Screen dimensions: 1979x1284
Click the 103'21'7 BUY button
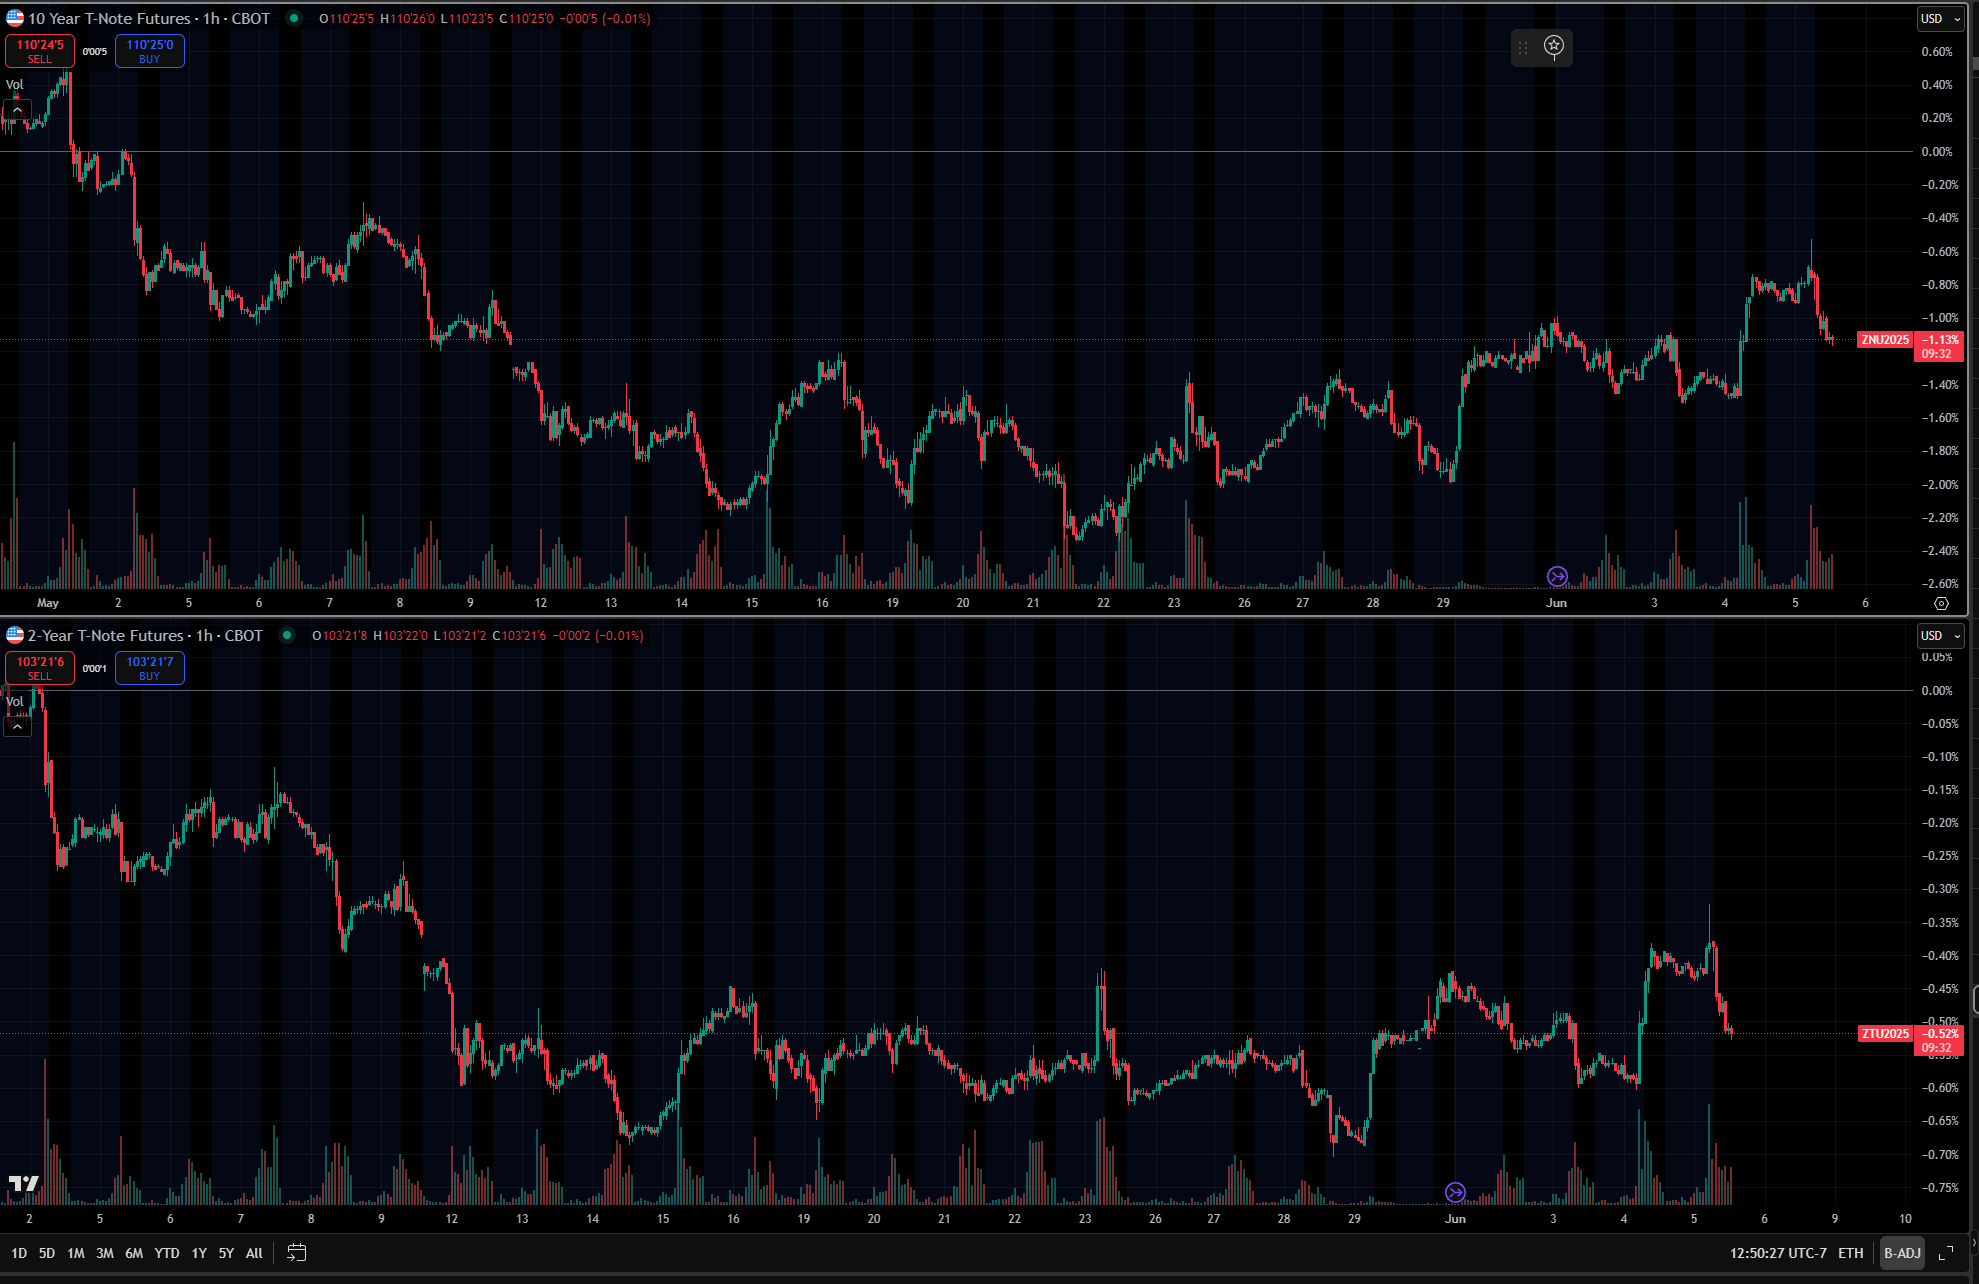coord(149,668)
